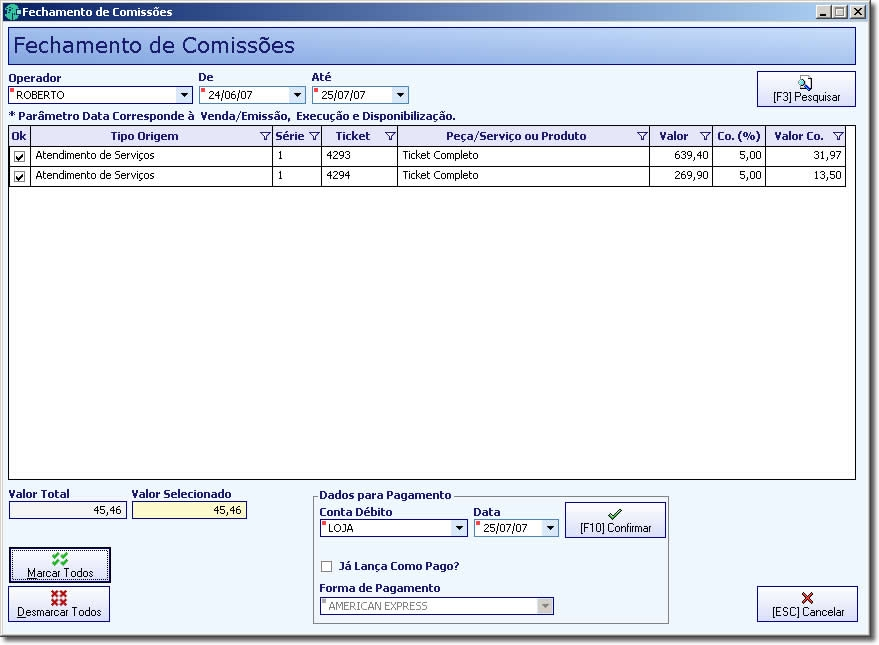Click Desmarcar Todos red crosses button
879x645 pixels.
pyautogui.click(x=59, y=604)
